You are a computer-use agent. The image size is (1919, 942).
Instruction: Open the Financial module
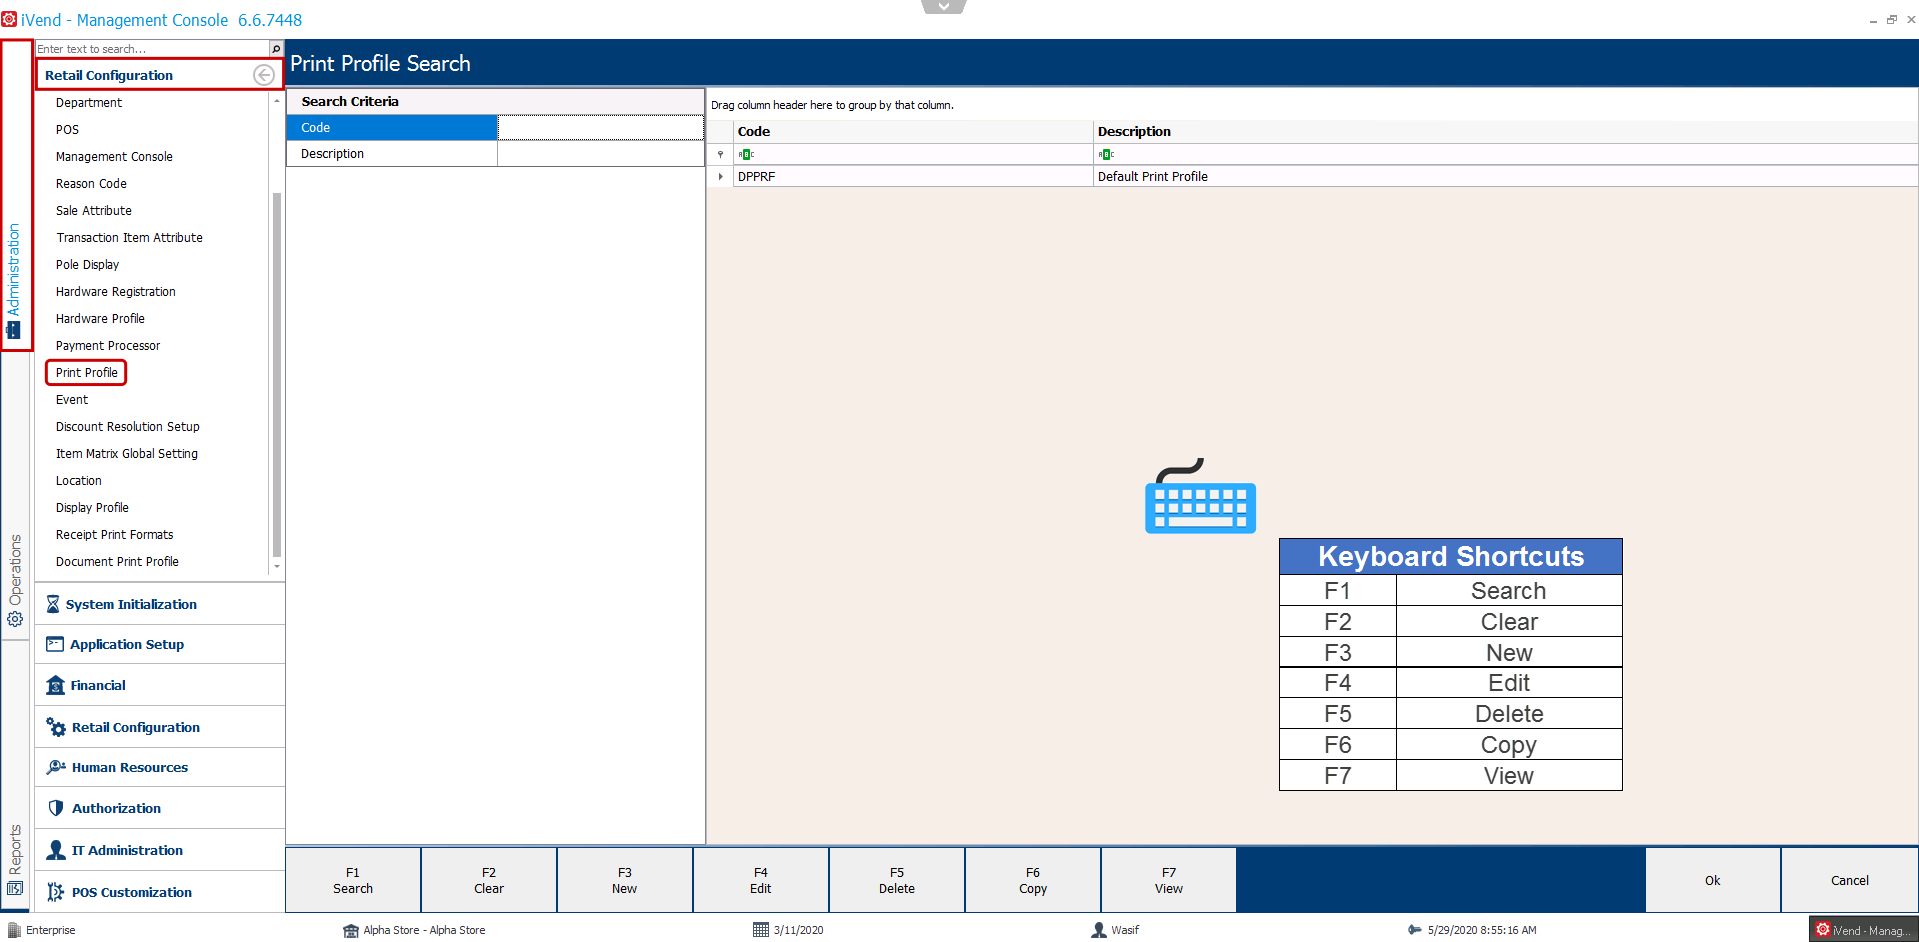click(x=160, y=685)
